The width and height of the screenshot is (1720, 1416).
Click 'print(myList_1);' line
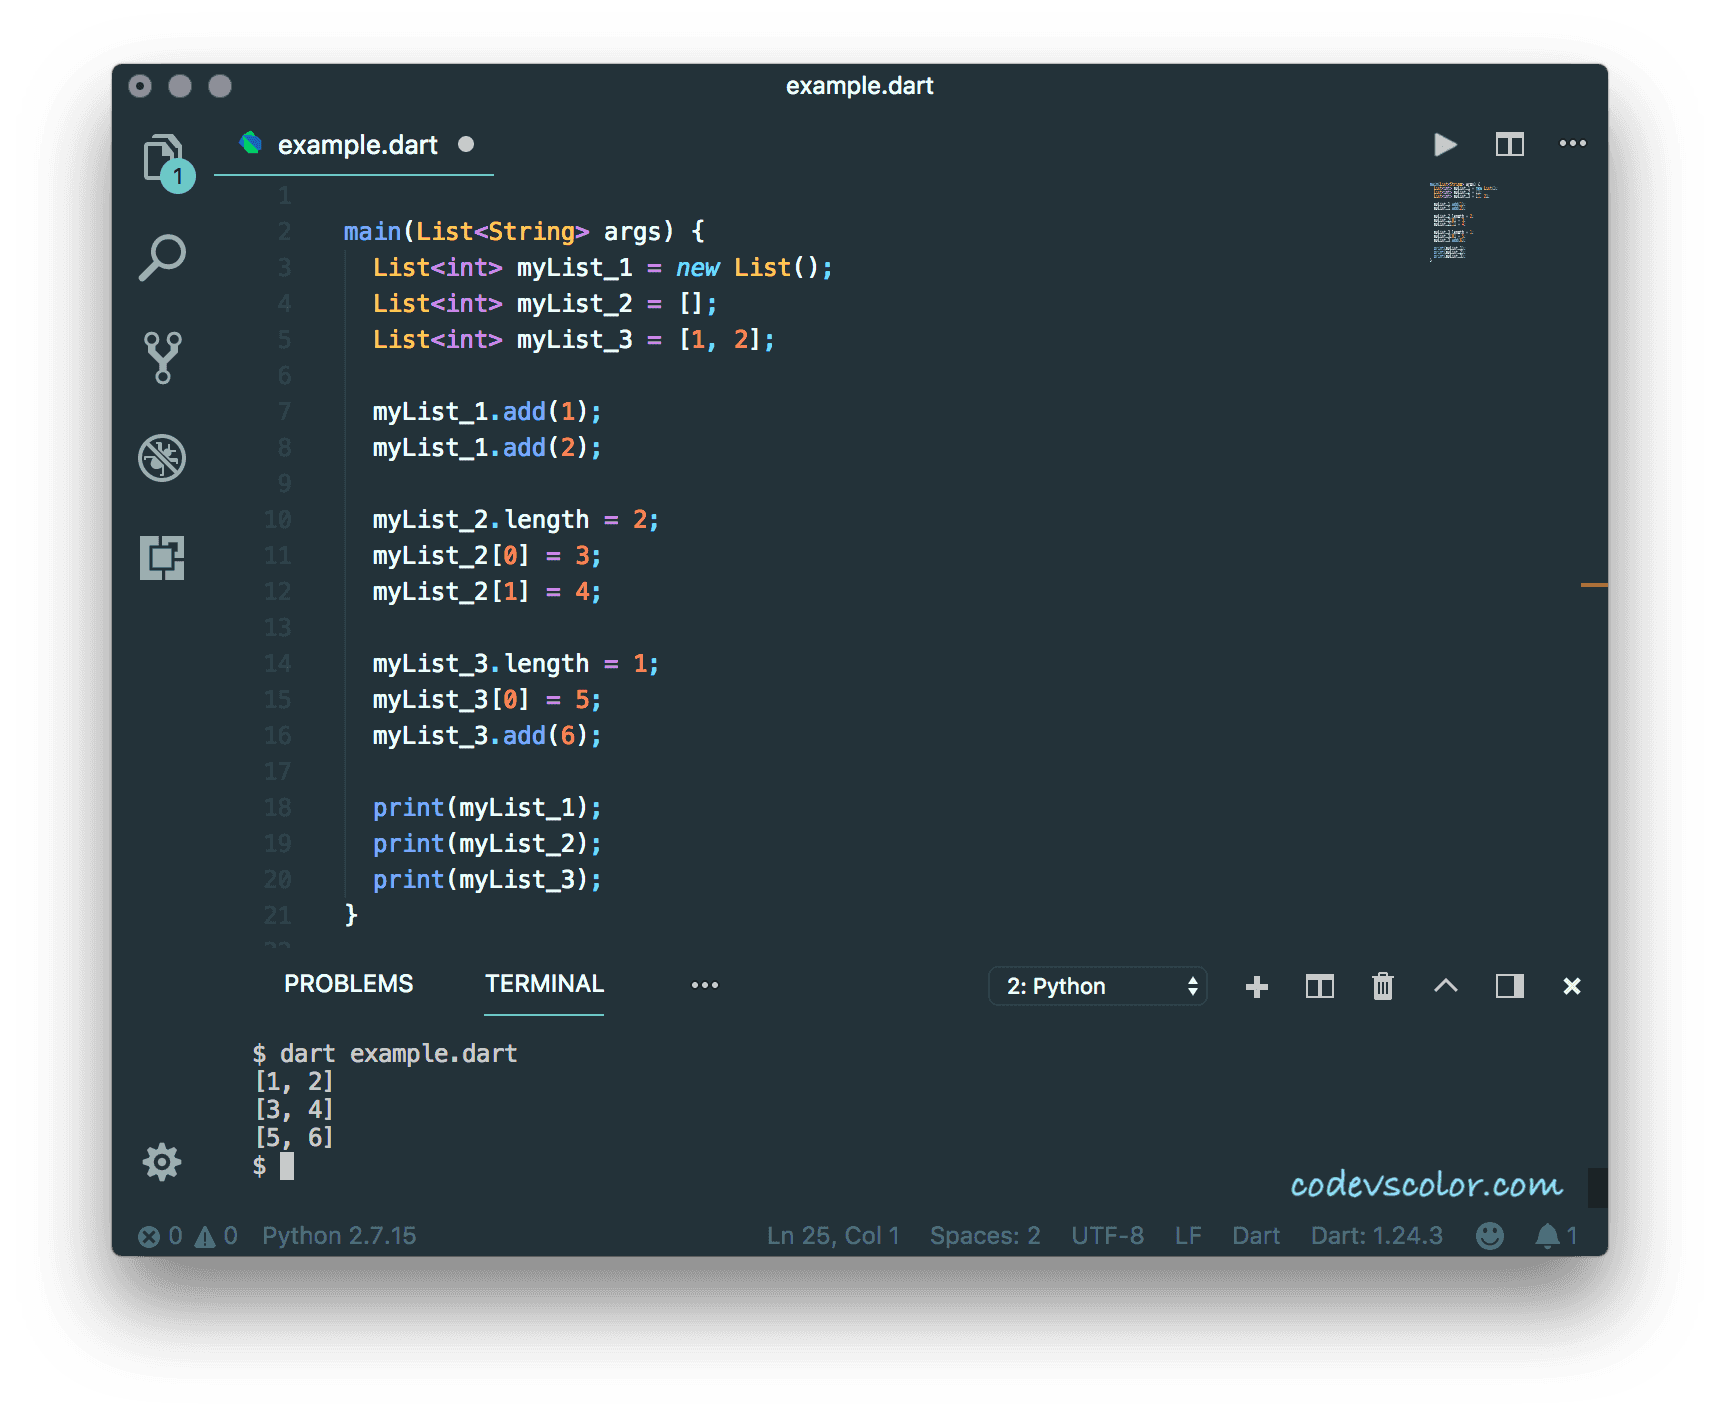487,808
